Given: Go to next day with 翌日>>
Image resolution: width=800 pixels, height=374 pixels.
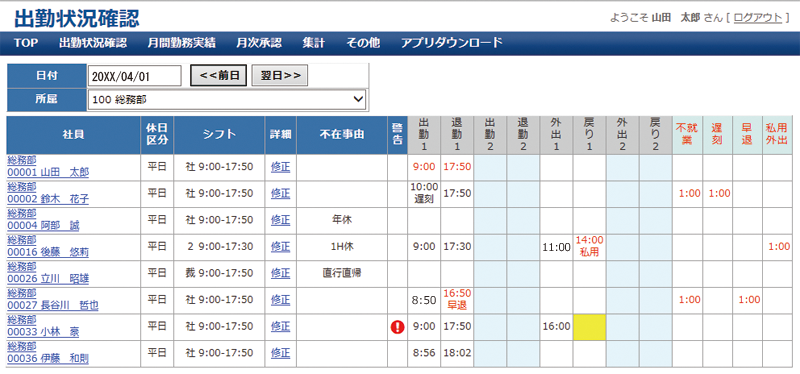Looking at the screenshot, I should pyautogui.click(x=280, y=76).
